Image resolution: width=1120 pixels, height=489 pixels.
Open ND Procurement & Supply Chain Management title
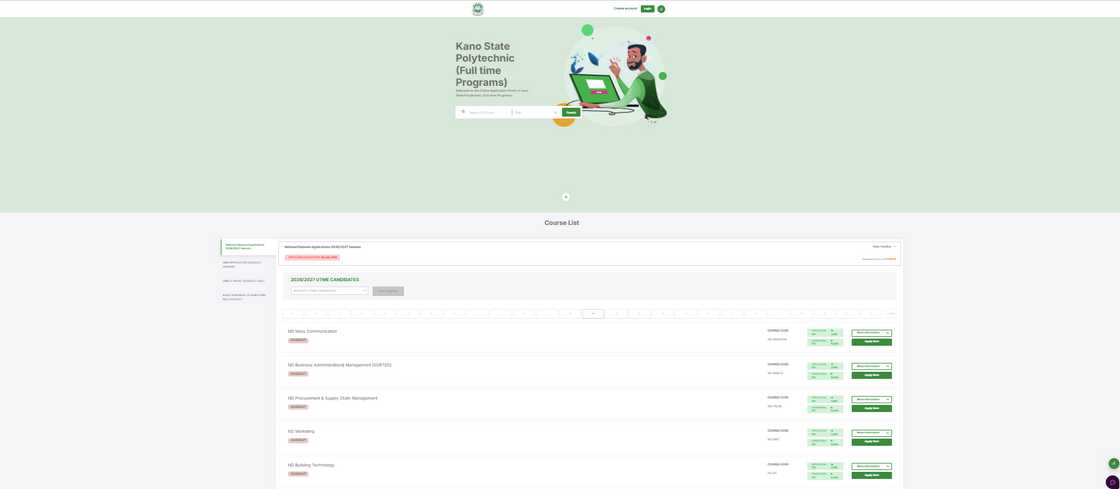tap(333, 398)
